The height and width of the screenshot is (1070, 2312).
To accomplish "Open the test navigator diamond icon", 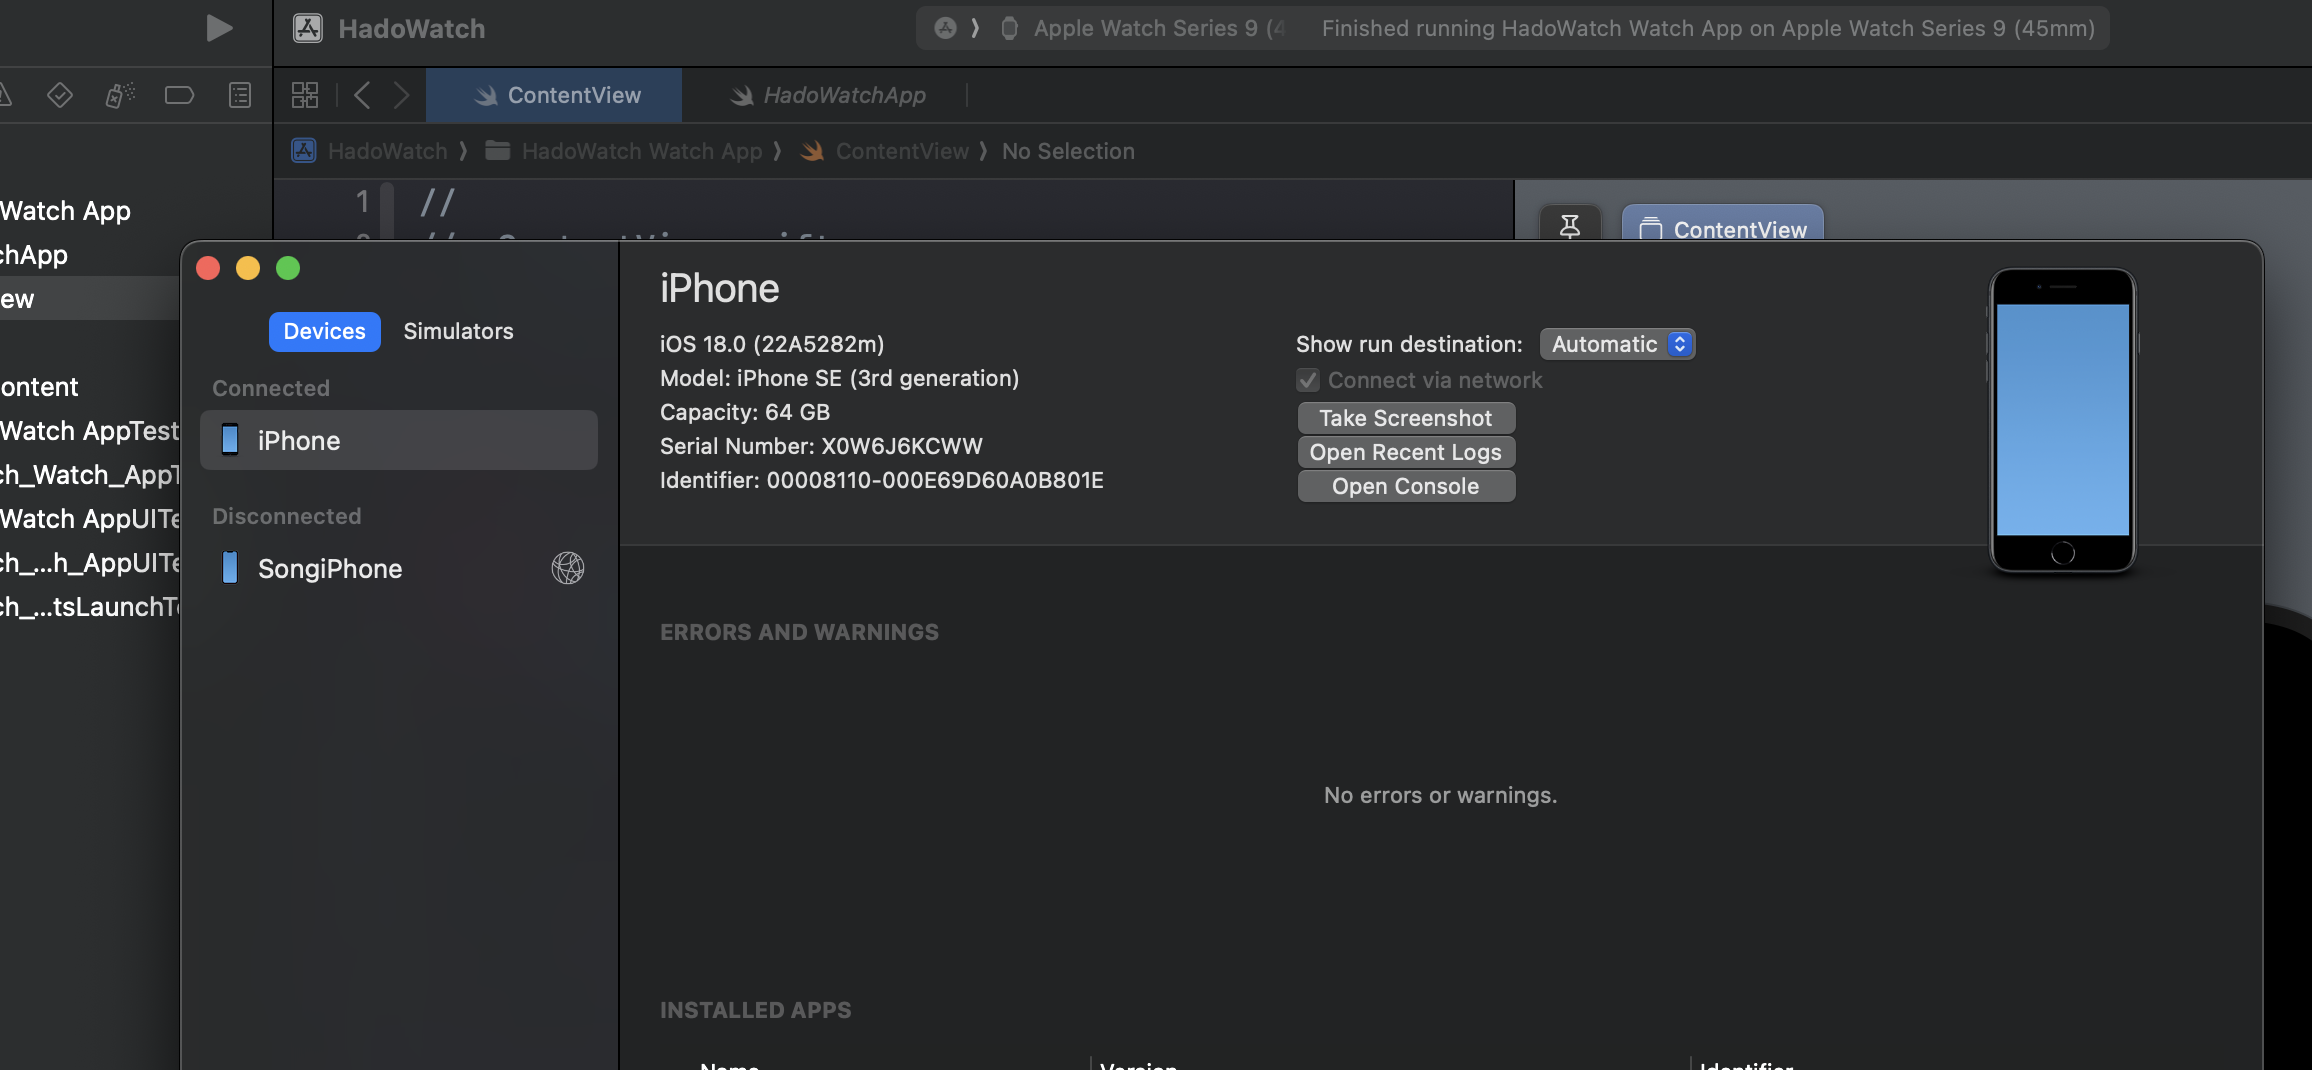I will (60, 95).
